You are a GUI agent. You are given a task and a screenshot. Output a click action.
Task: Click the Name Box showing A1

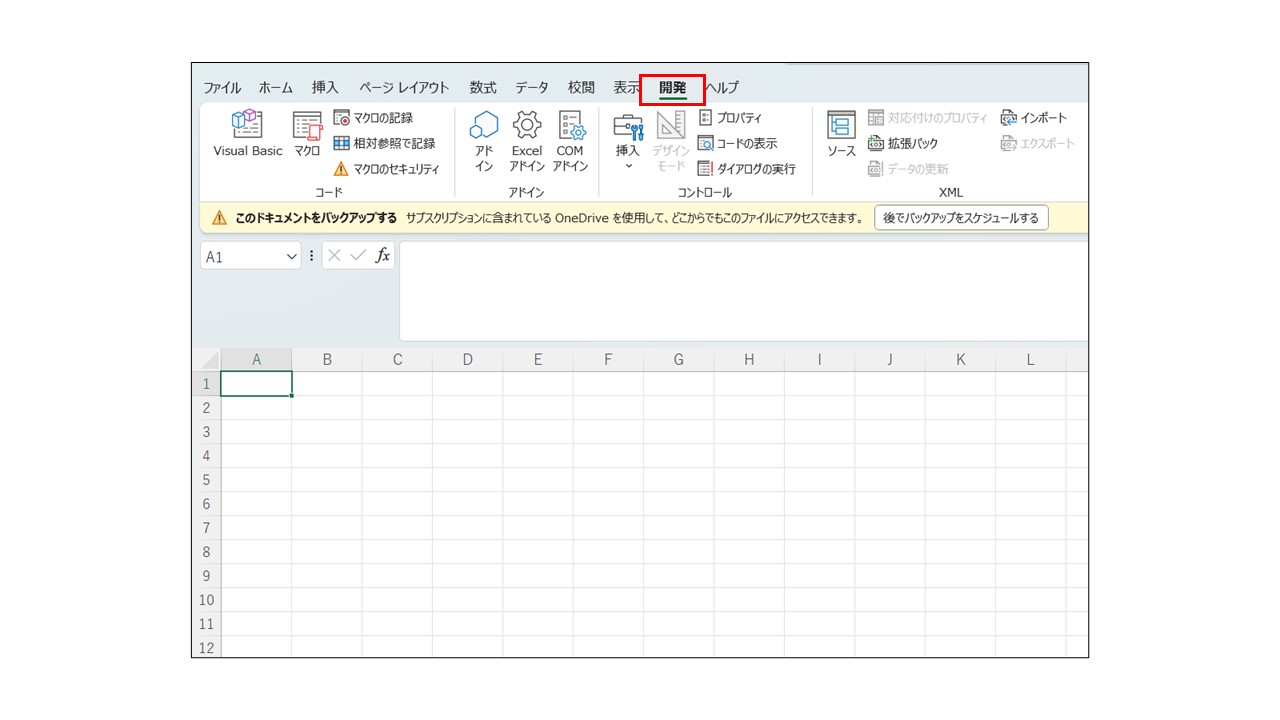tap(242, 256)
